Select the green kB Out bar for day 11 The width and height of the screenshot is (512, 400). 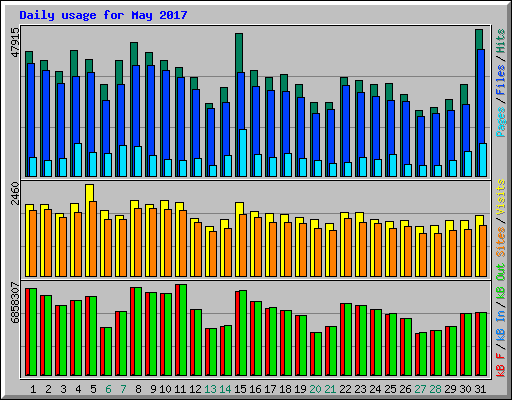coord(183,330)
